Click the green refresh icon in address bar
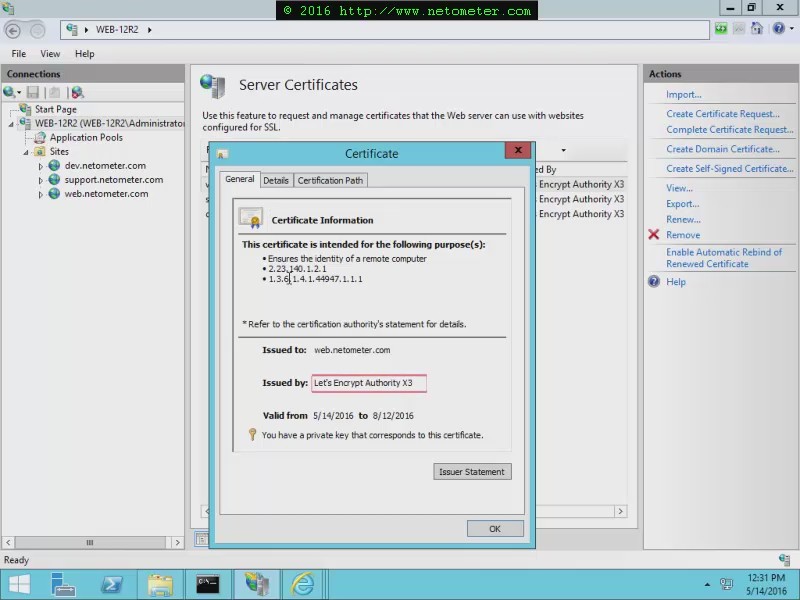The width and height of the screenshot is (800, 600). [721, 29]
